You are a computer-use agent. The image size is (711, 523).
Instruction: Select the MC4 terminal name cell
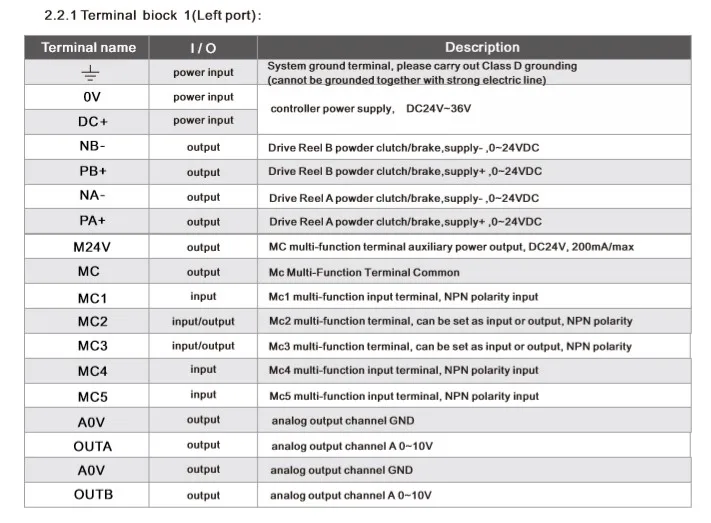coord(88,371)
